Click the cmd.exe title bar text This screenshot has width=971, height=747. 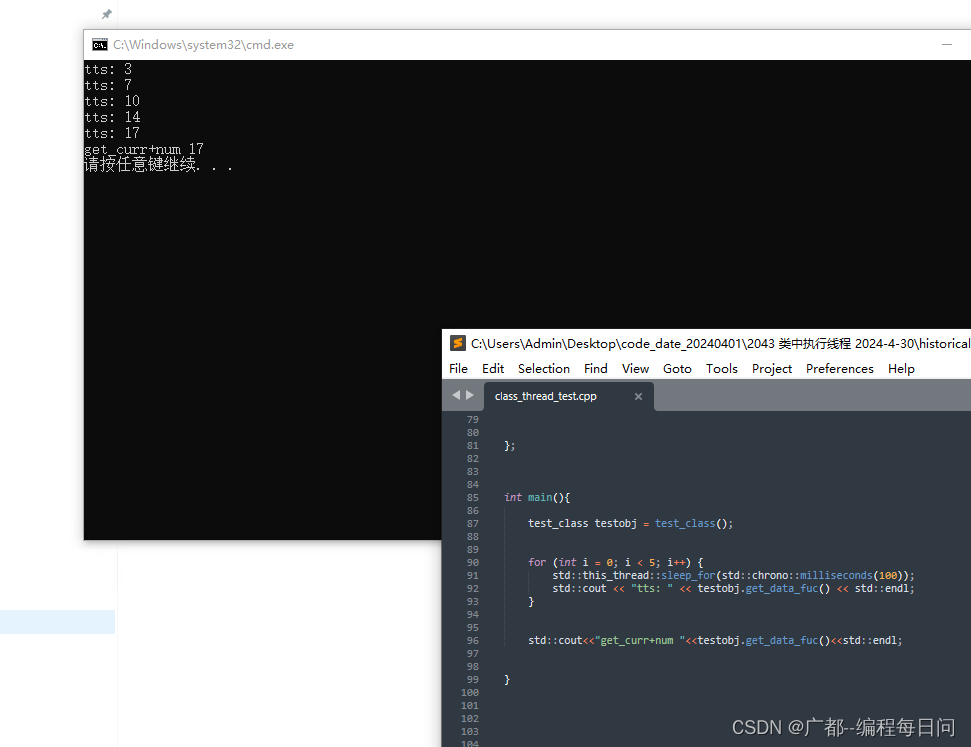tap(203, 45)
